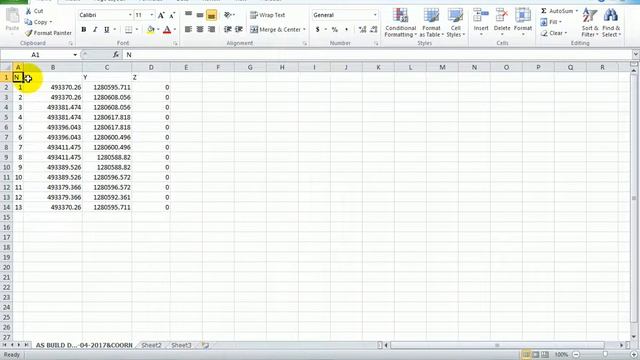
Task: Enable Wrap Text
Action: [267, 15]
